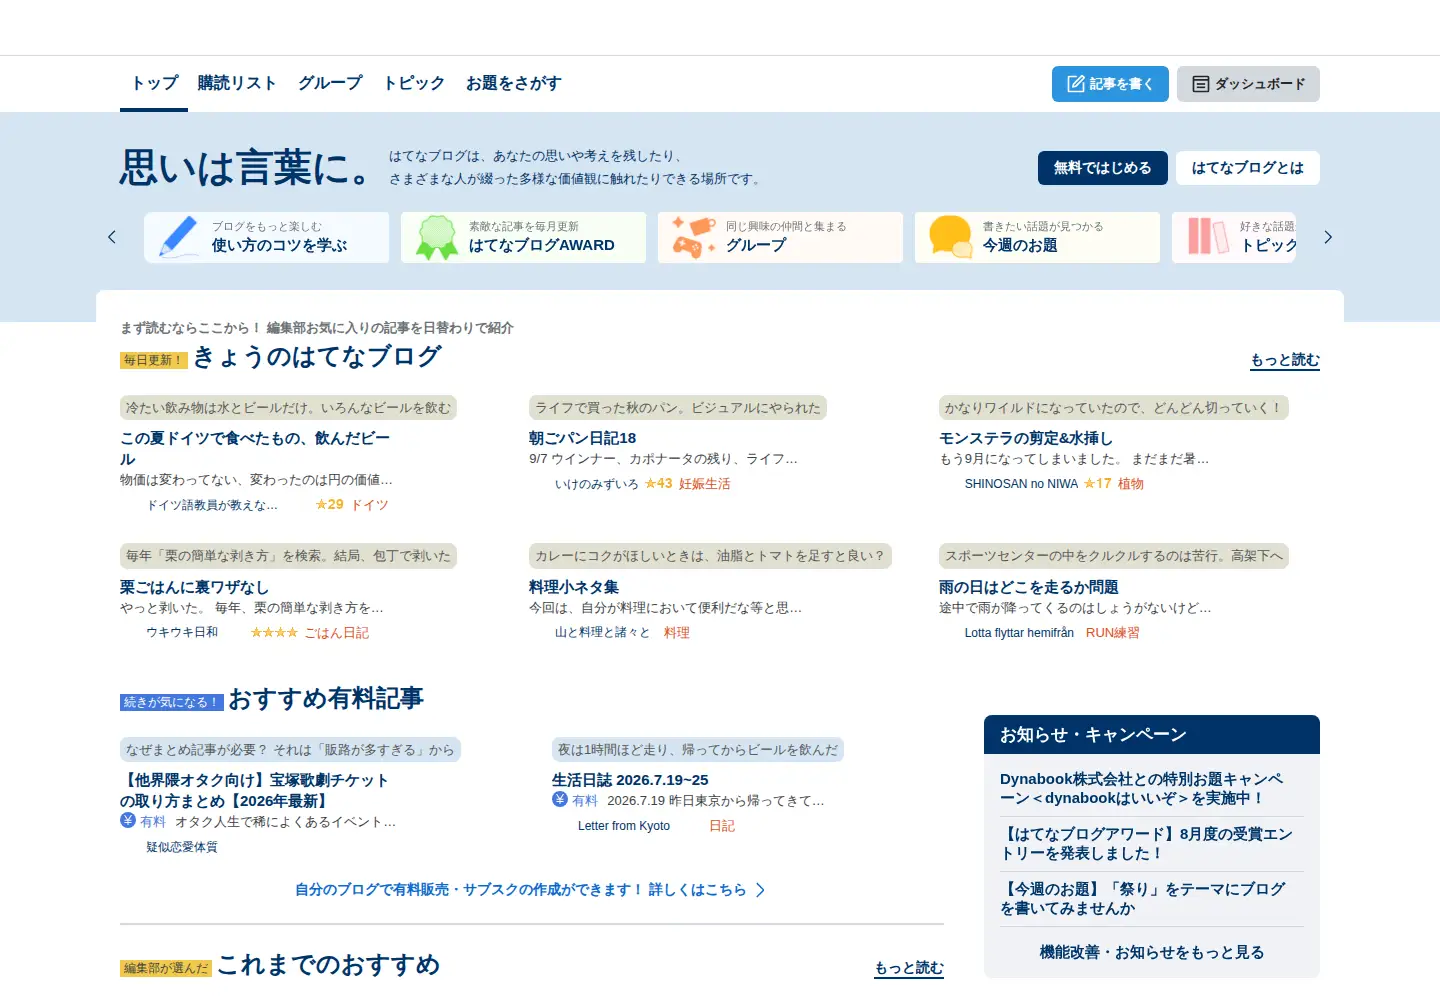The height and width of the screenshot is (1000, 1440).
Task: Click the はてなブログとは button
Action: 1247,168
